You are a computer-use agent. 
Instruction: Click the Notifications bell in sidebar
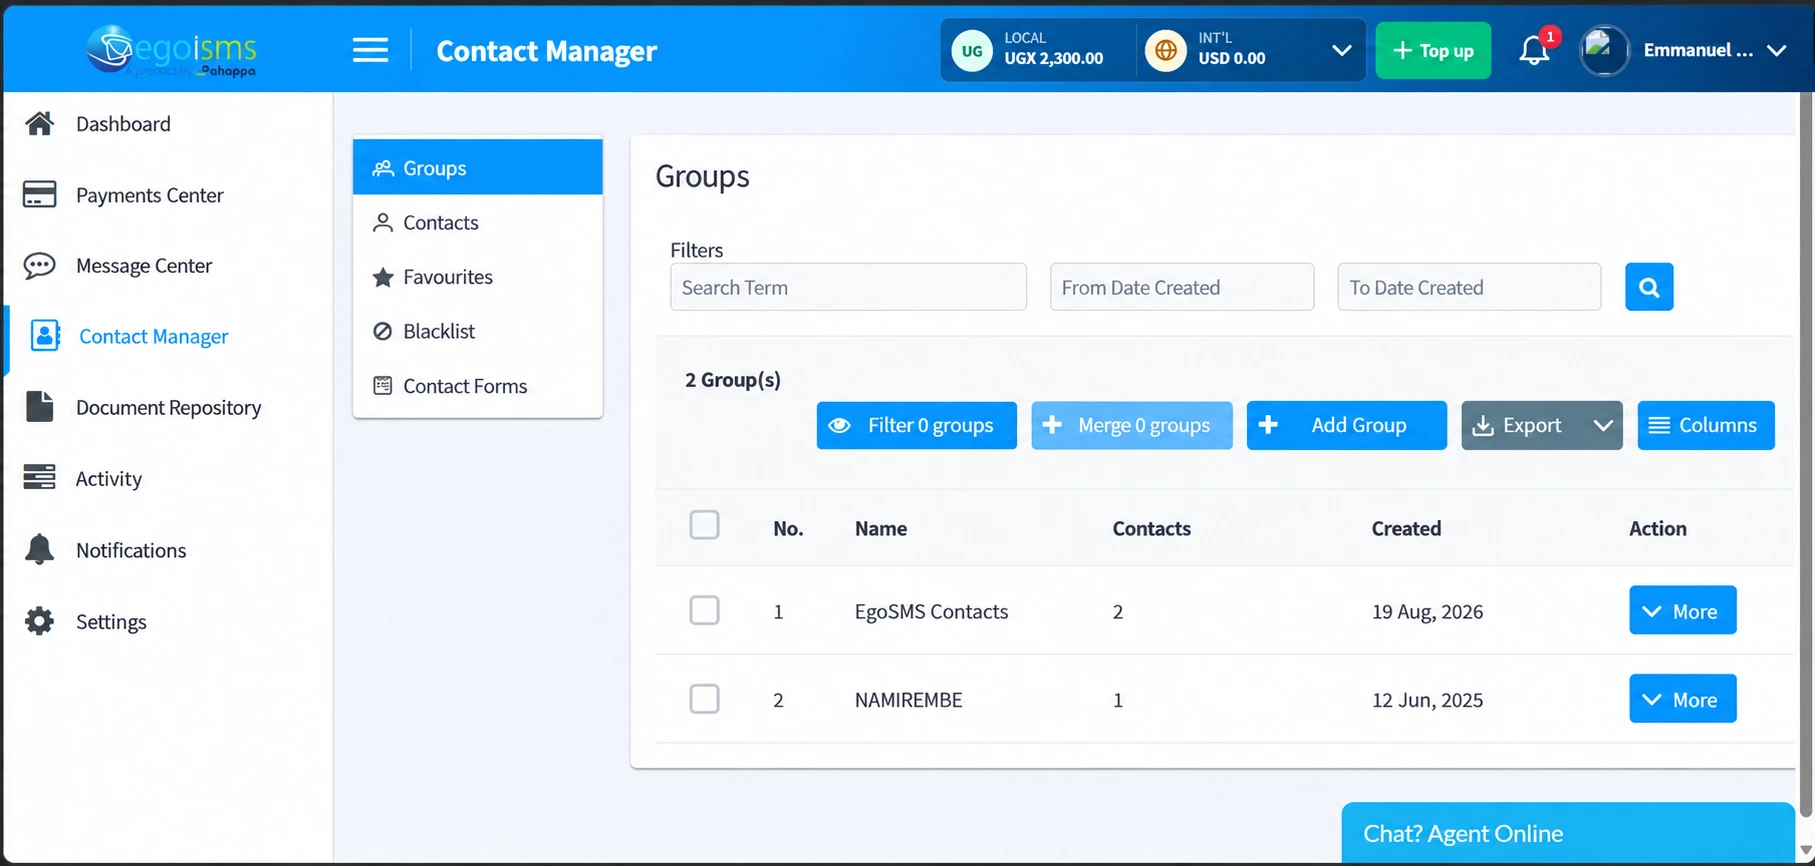(39, 549)
